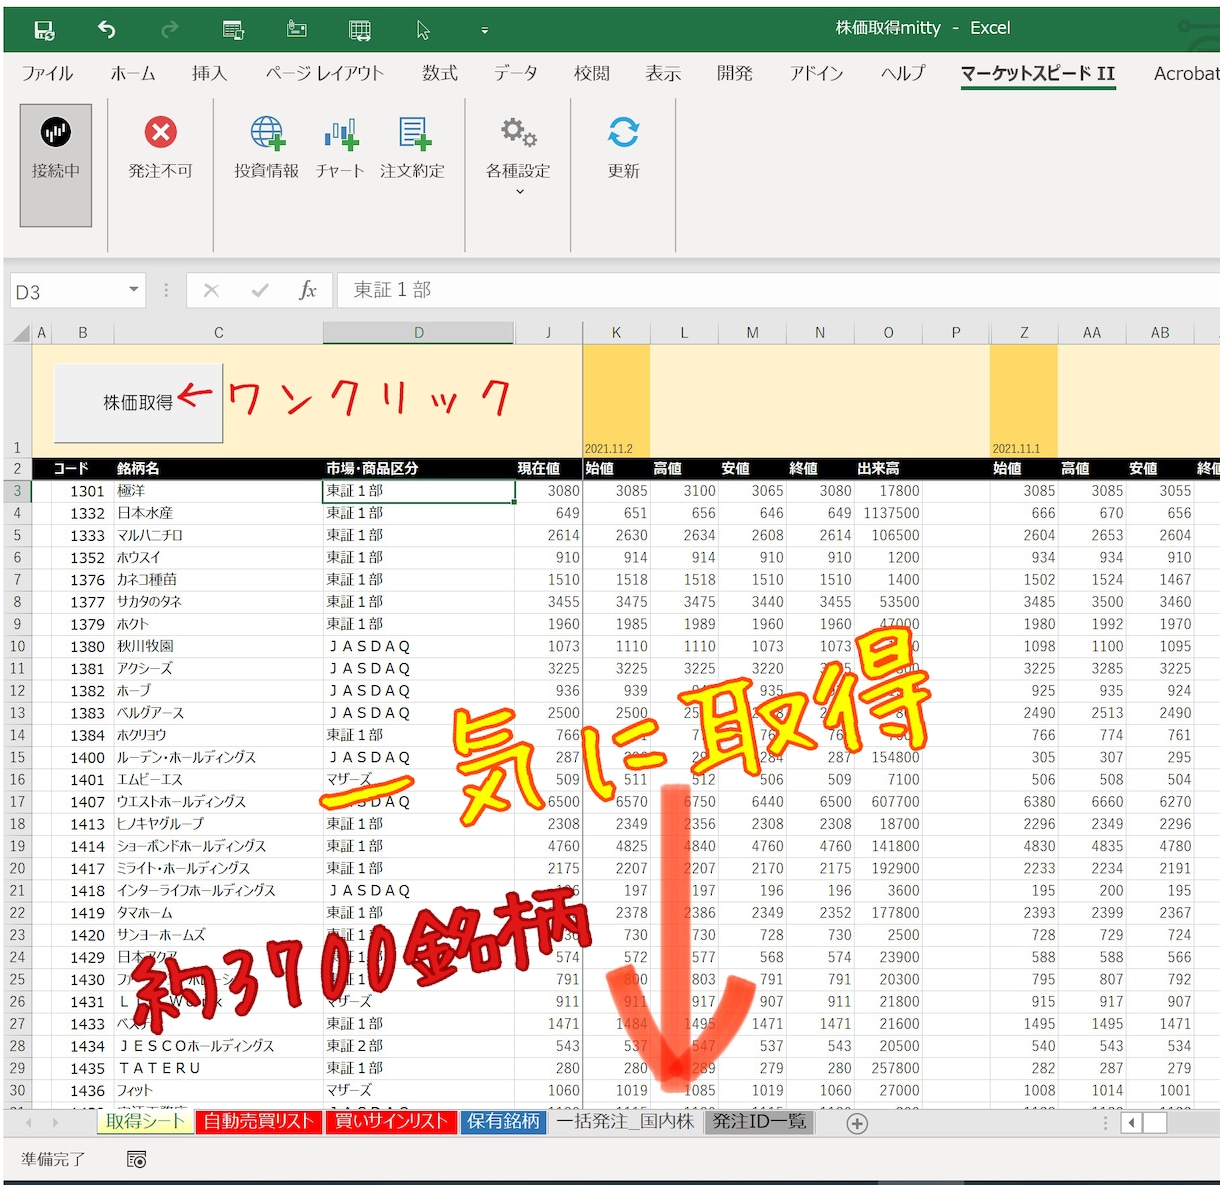
Task: Click cell containing カネコ種苗
Action: [218, 580]
